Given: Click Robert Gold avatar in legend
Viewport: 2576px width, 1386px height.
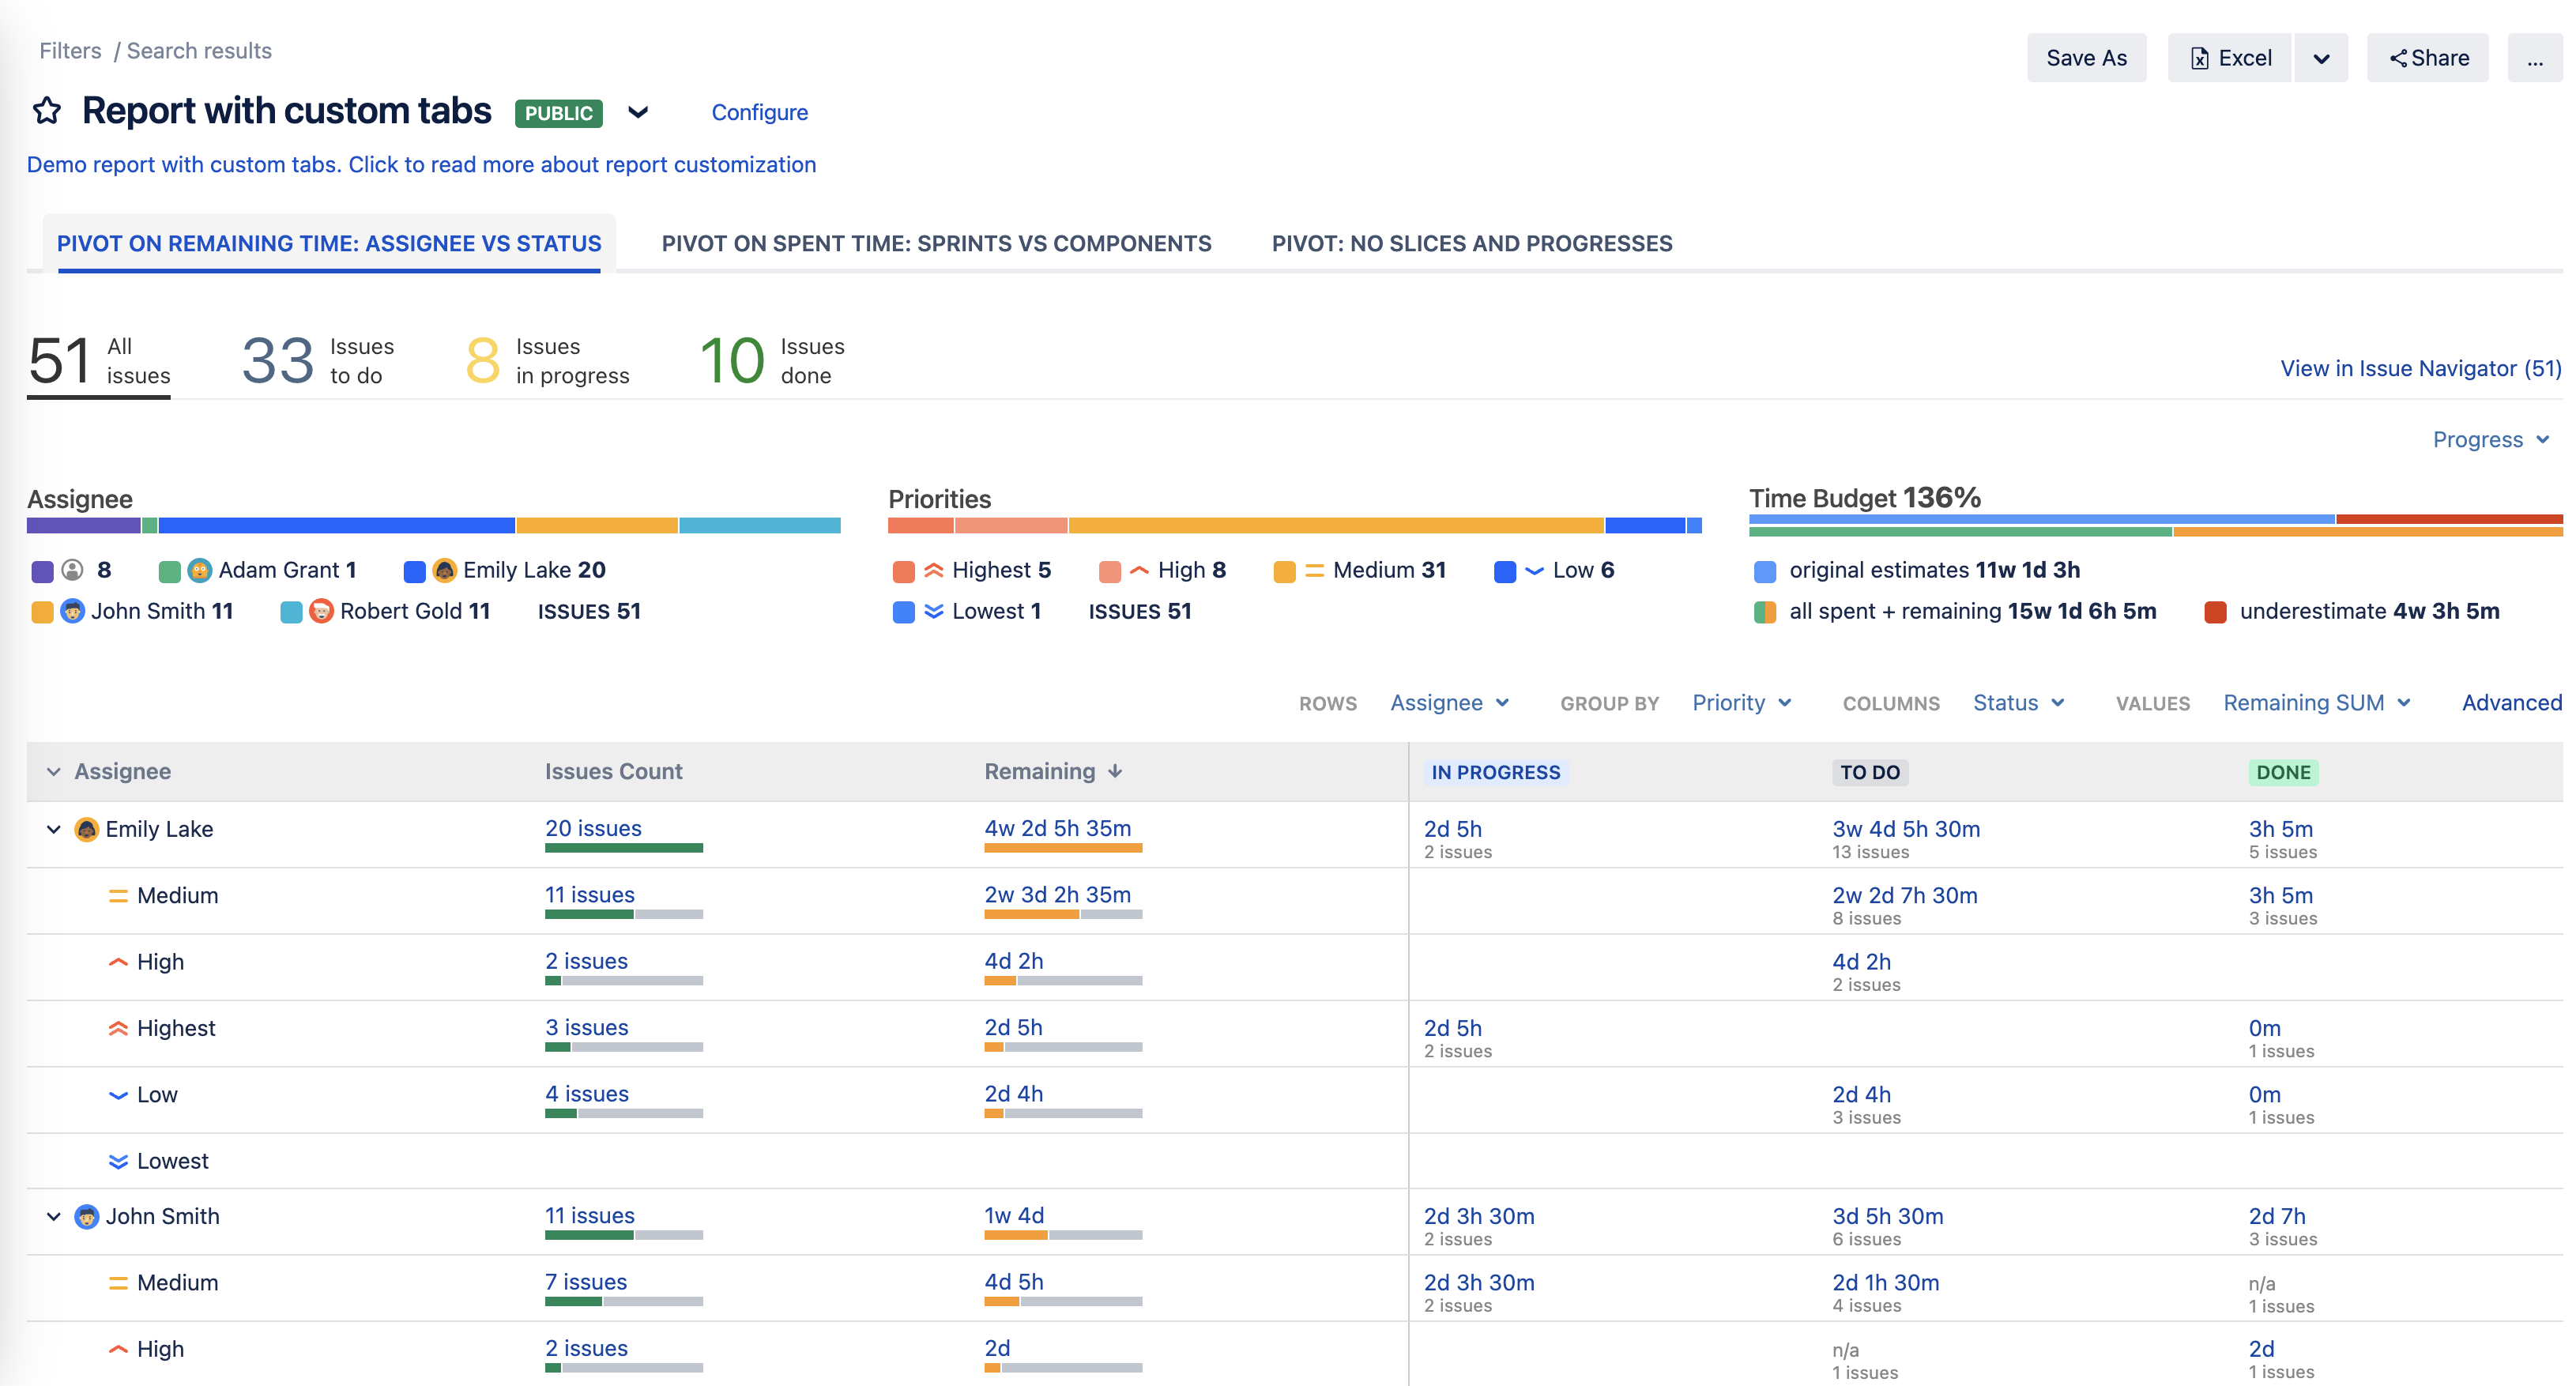Looking at the screenshot, I should pos(321,611).
